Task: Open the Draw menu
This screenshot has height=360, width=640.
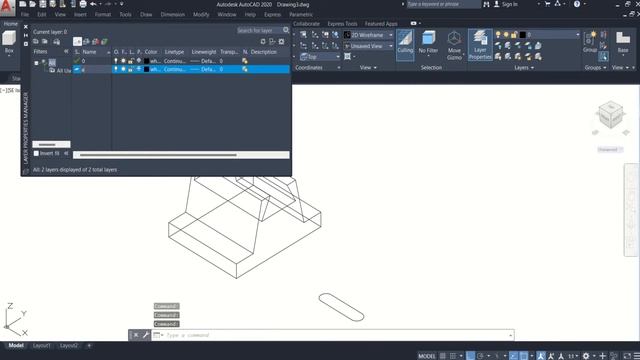Action: tap(146, 14)
